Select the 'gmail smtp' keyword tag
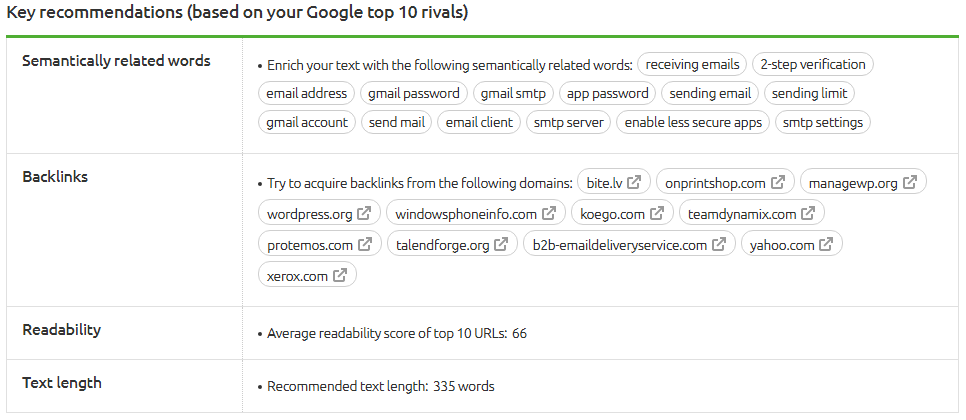The image size is (966, 420). (513, 94)
